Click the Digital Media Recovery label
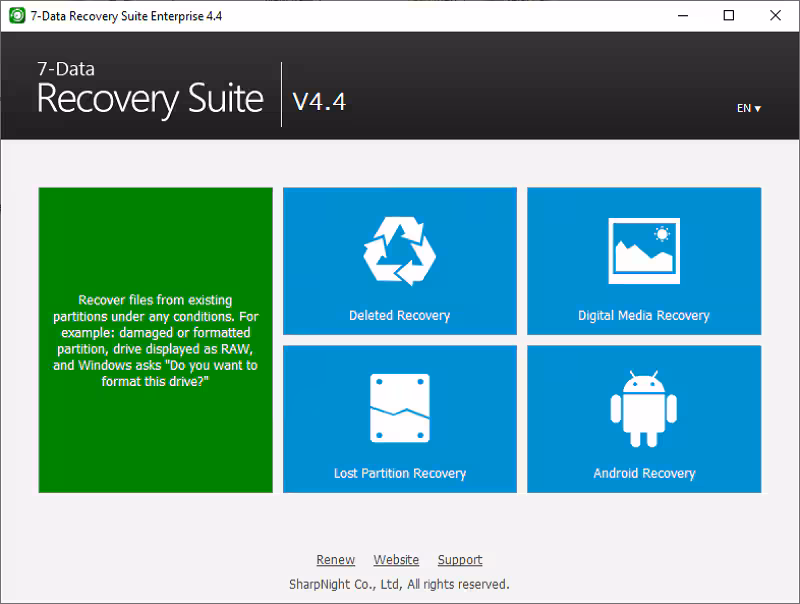Image resolution: width=800 pixels, height=604 pixels. point(644,315)
